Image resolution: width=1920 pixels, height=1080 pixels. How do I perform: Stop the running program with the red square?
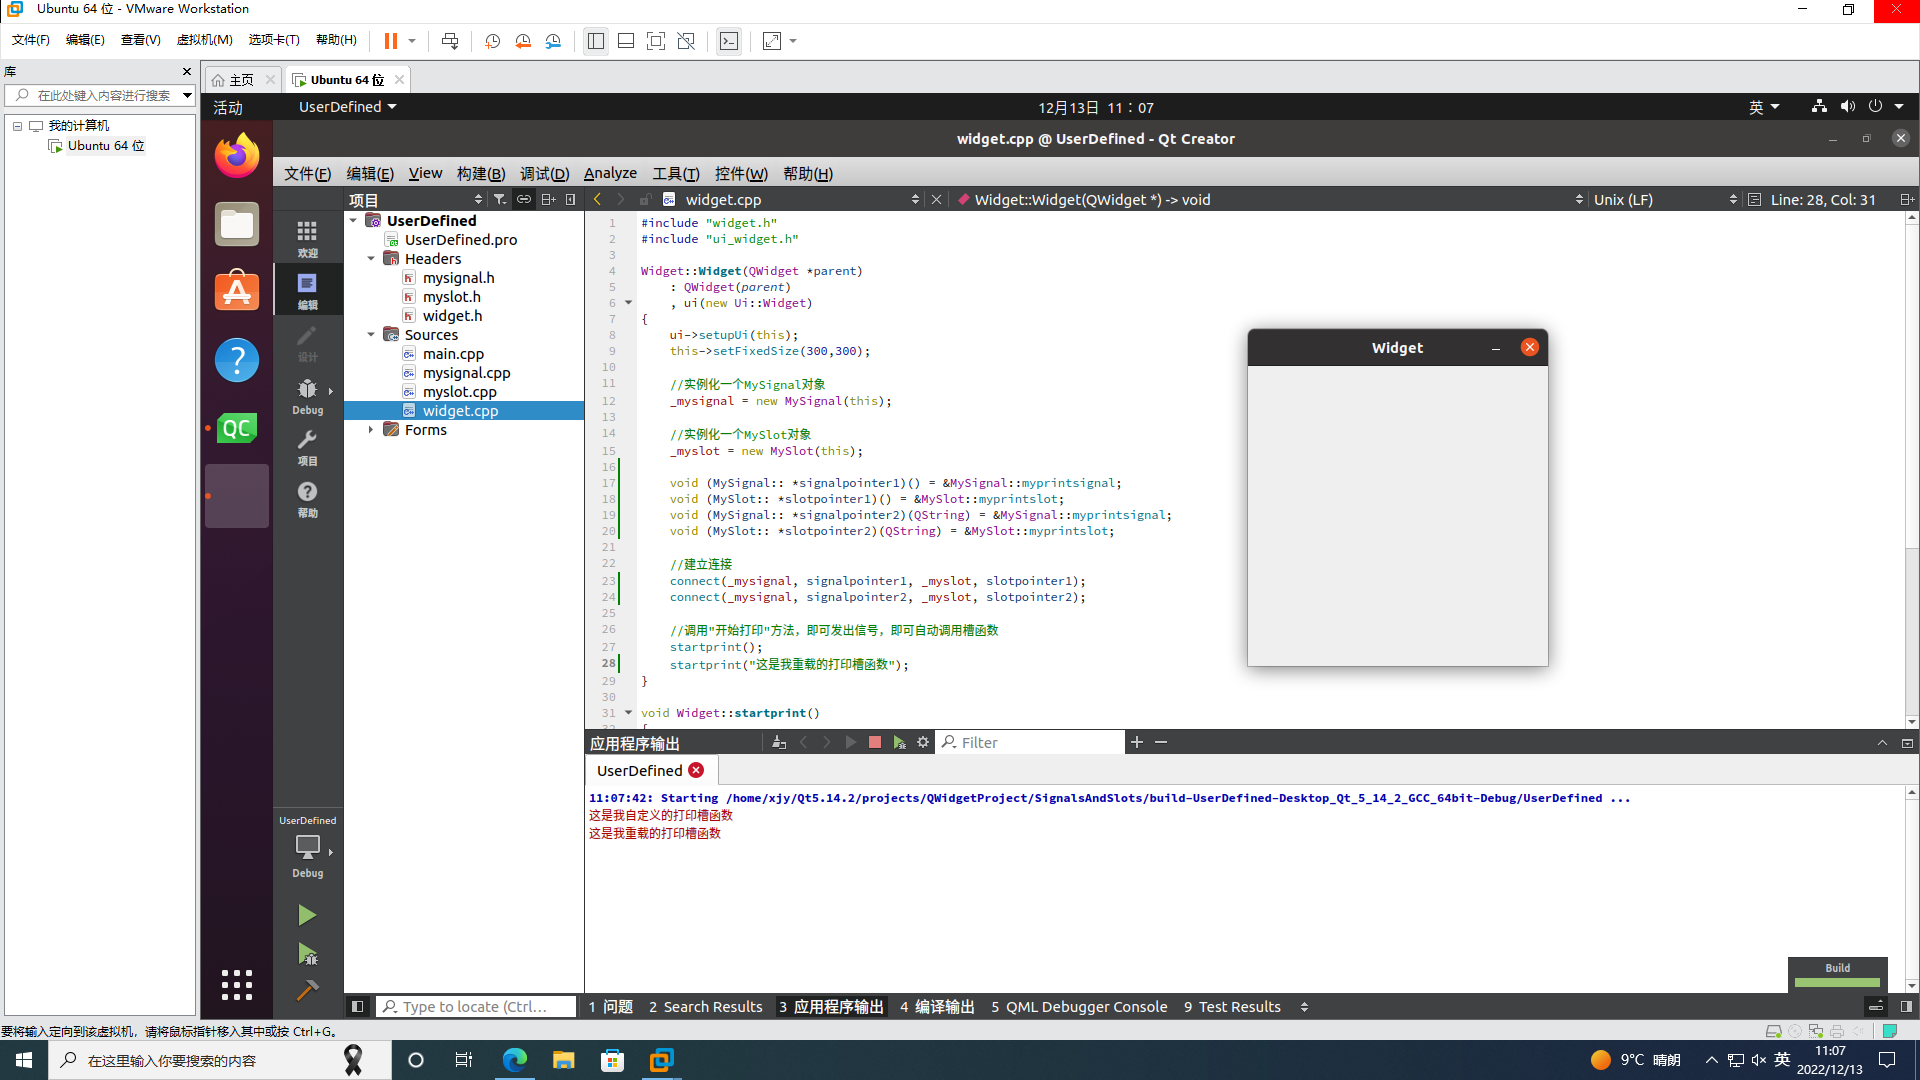[875, 742]
